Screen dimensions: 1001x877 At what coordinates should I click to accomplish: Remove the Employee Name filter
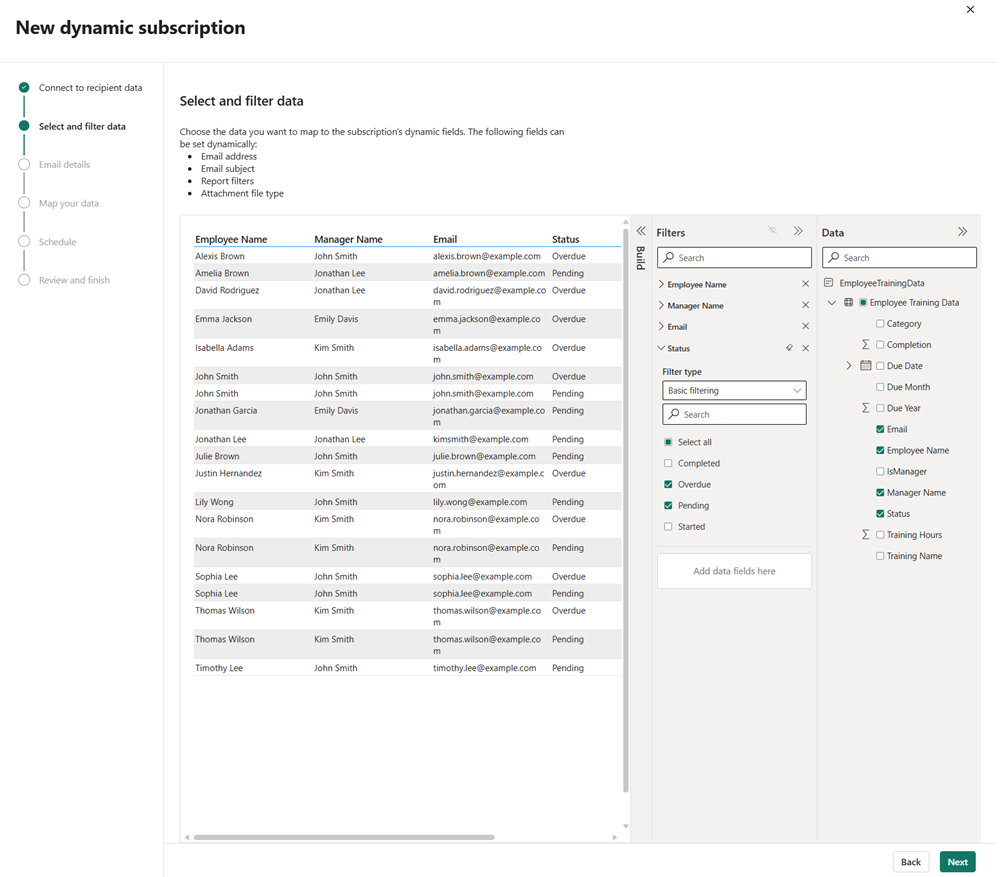[806, 284]
